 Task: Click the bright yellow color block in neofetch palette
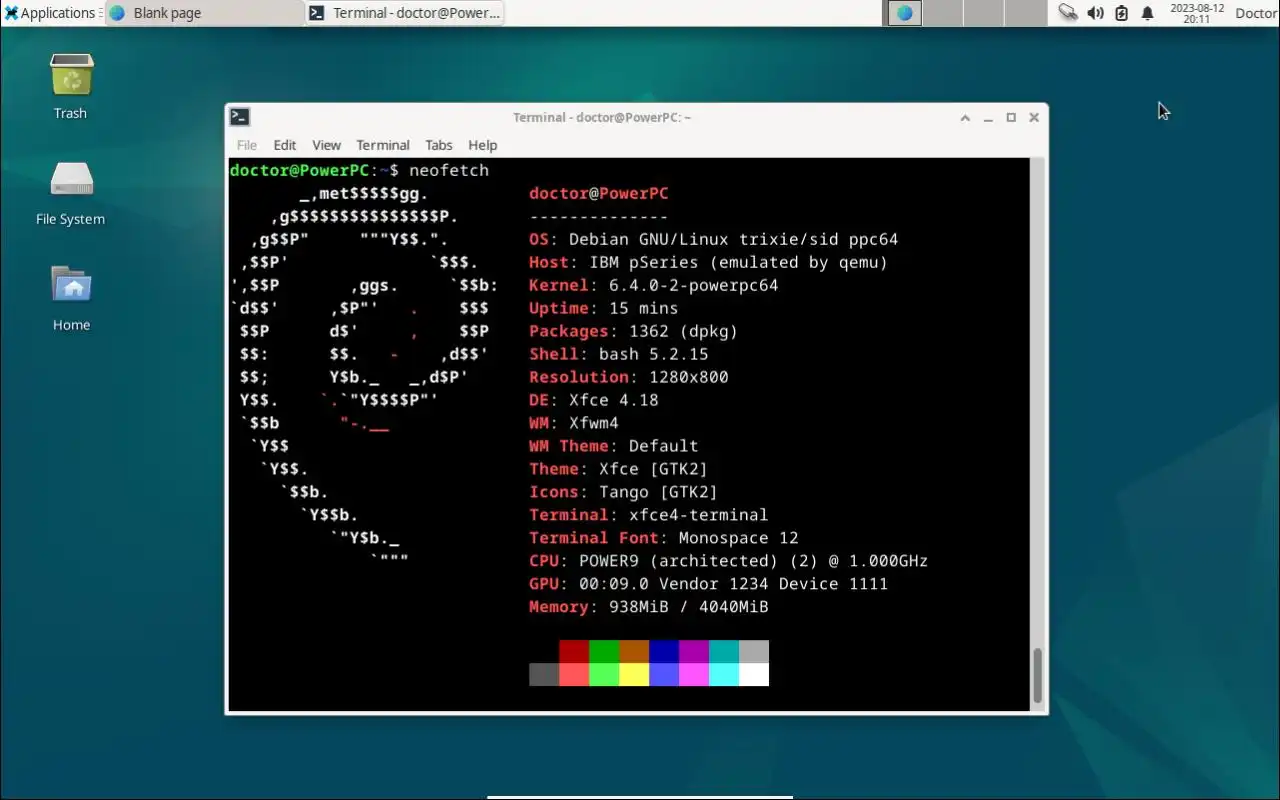634,675
